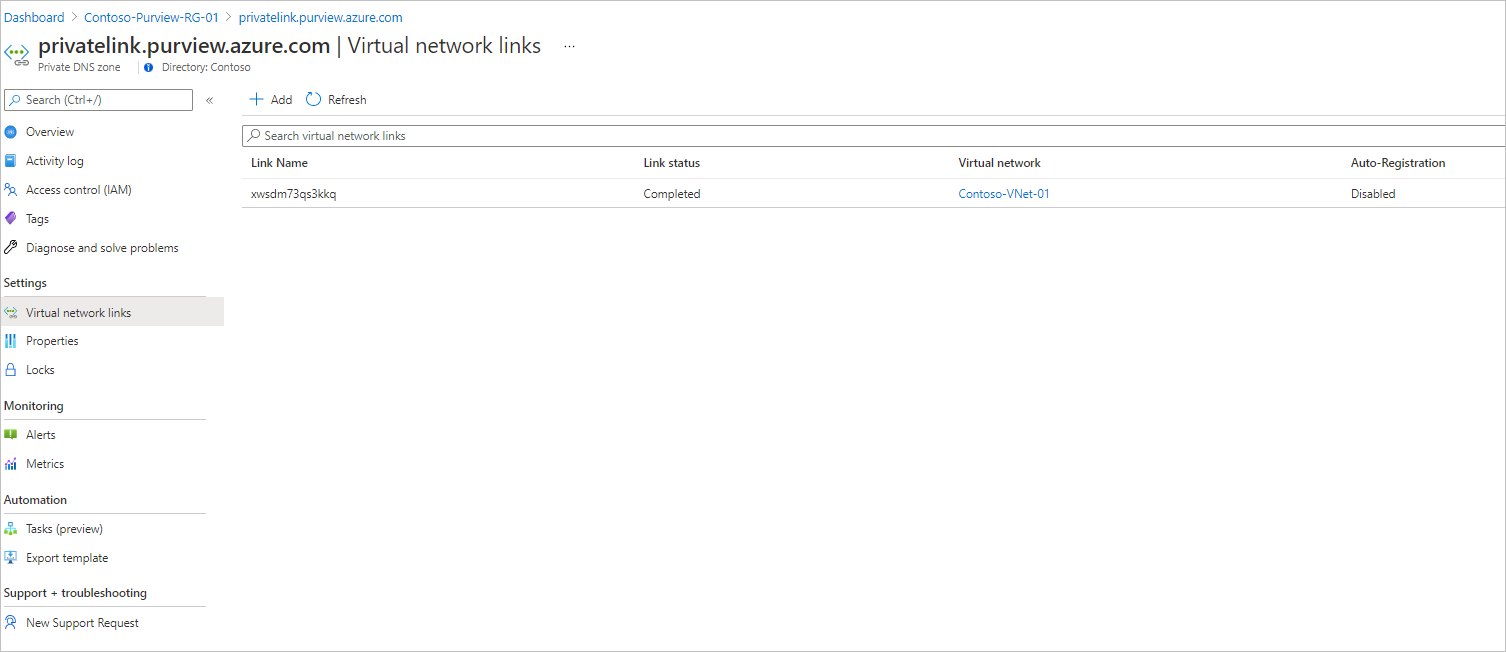Screen dimensions: 1506x652
Task: Click the Search virtual network links field
Action: (870, 136)
